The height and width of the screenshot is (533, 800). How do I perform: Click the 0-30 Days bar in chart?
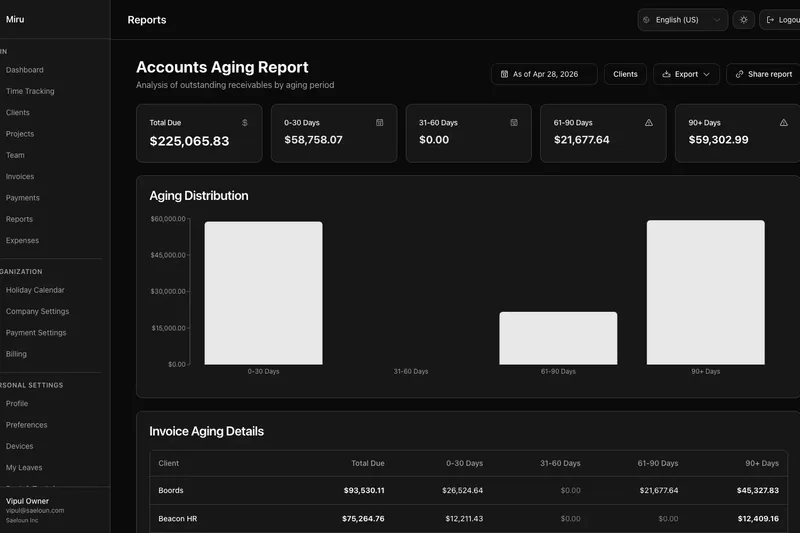[263, 293]
